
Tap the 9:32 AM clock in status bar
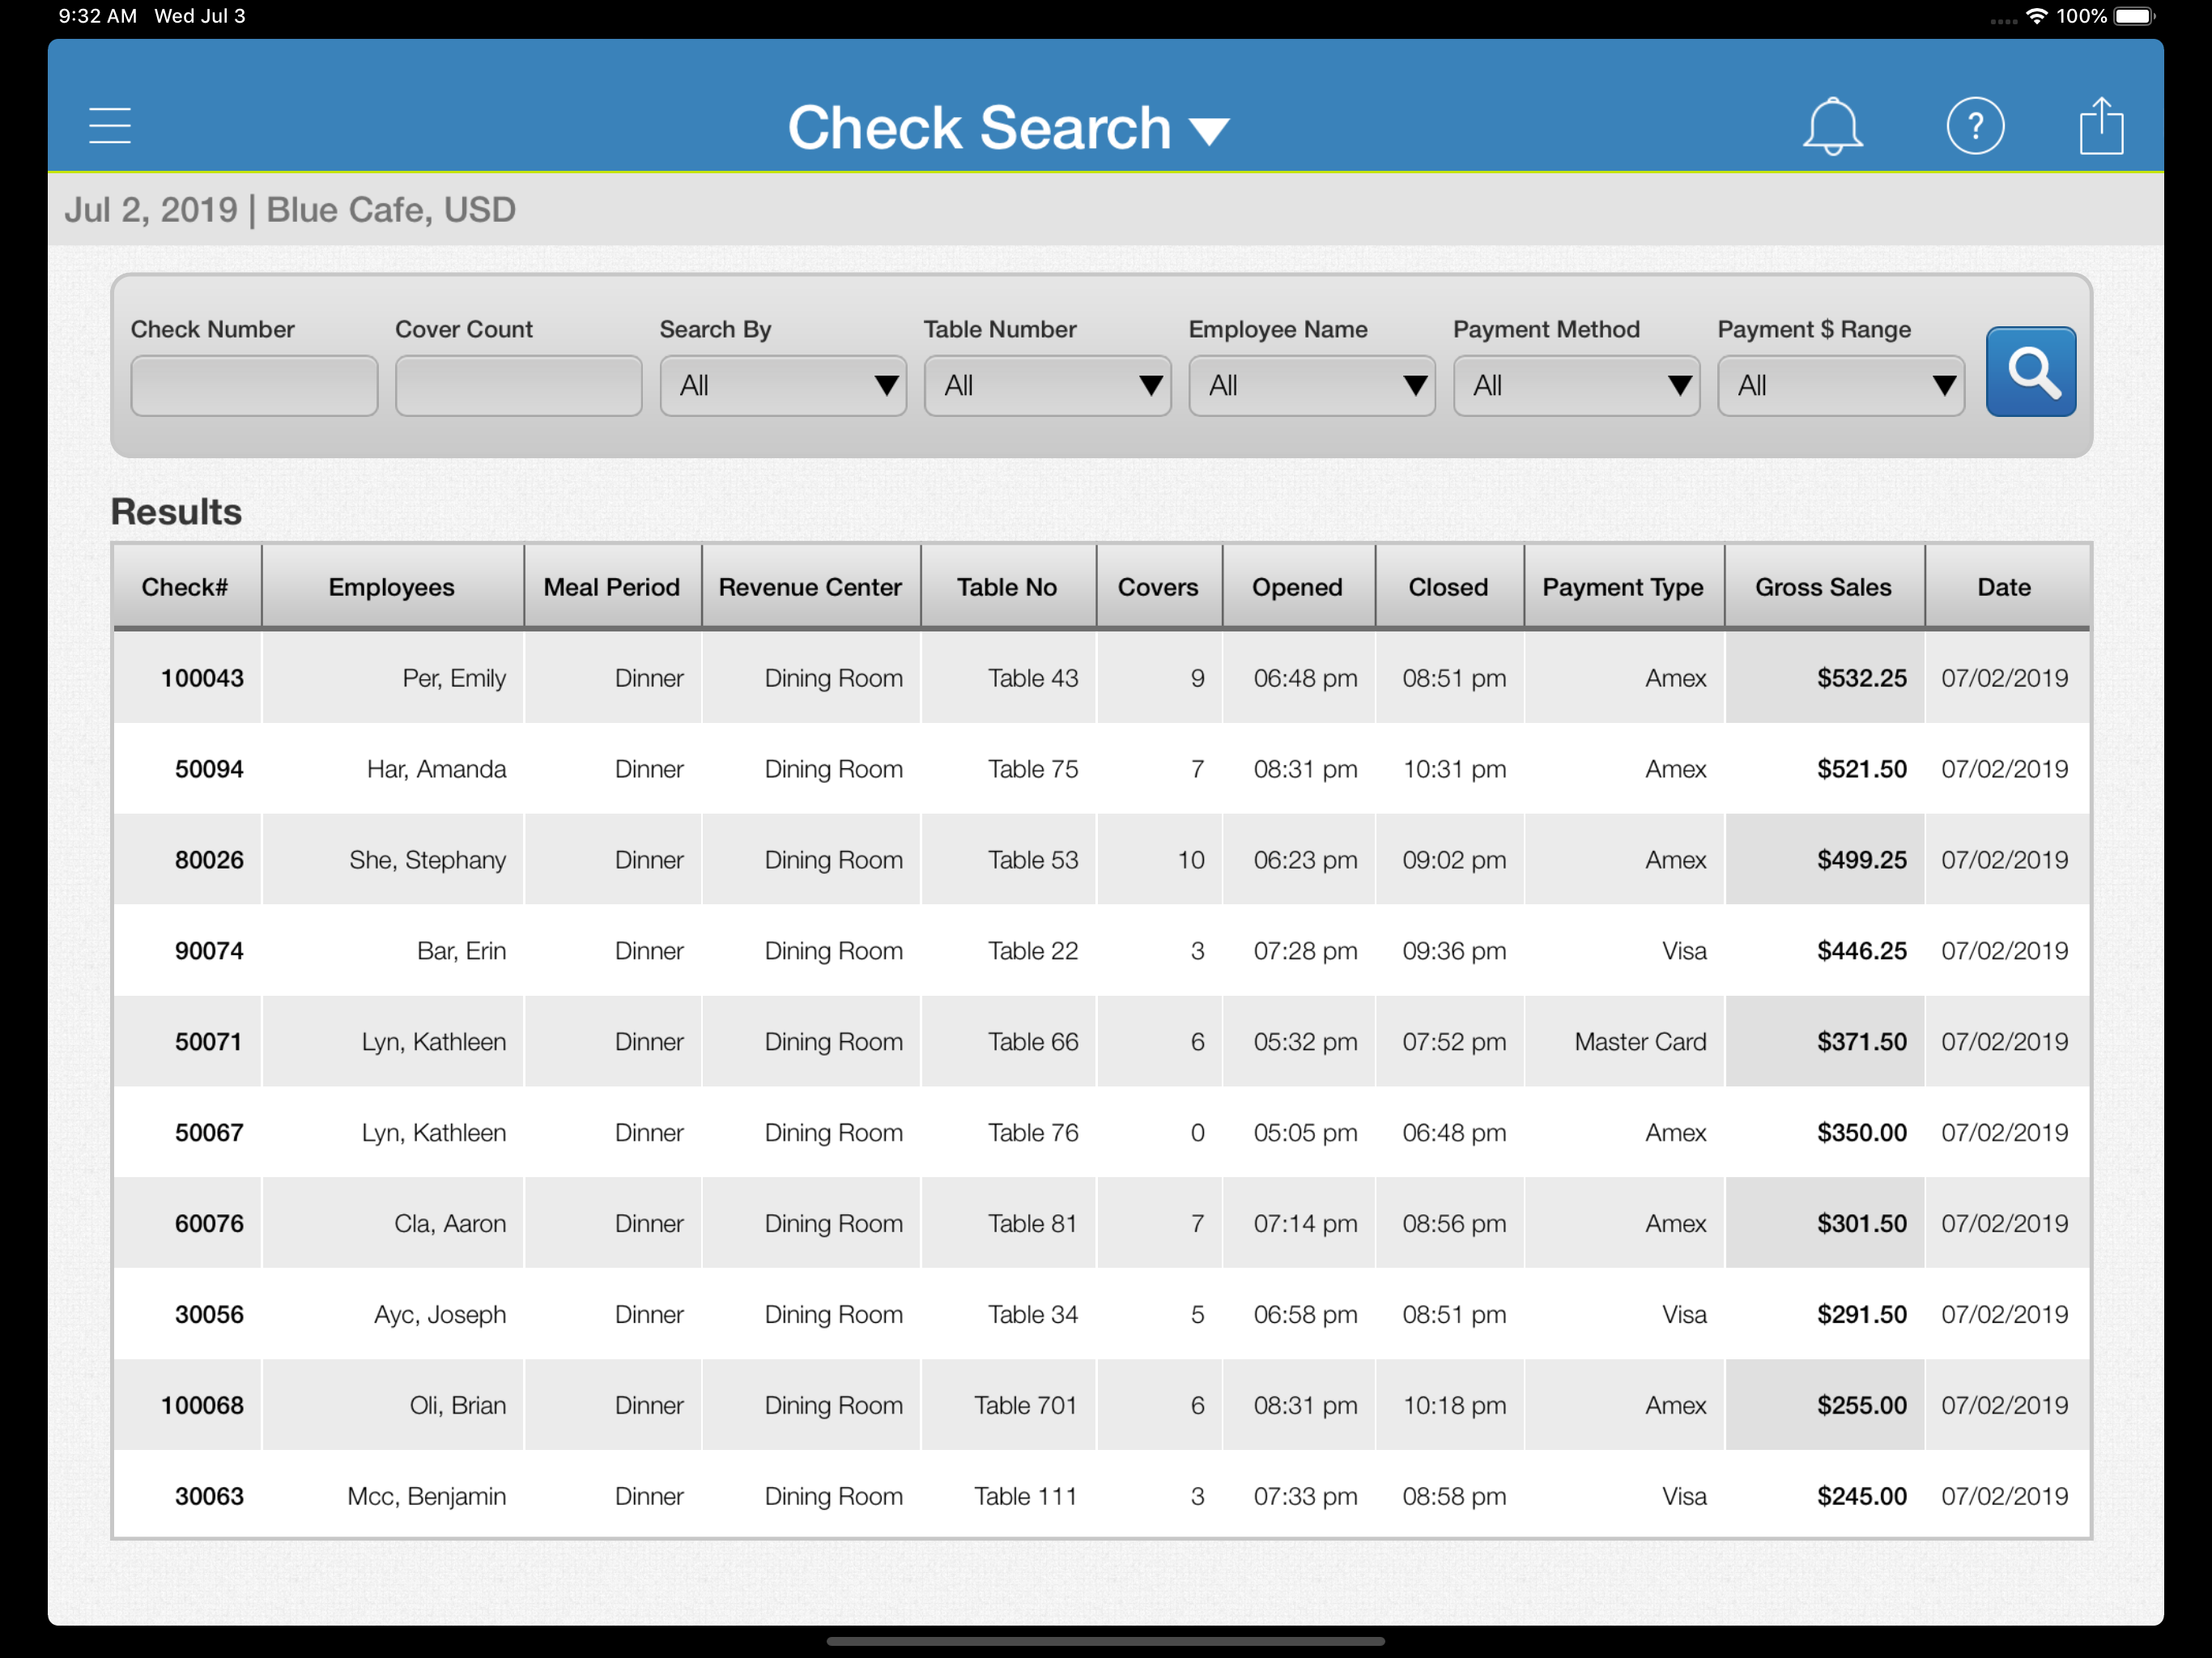pyautogui.click(x=97, y=16)
